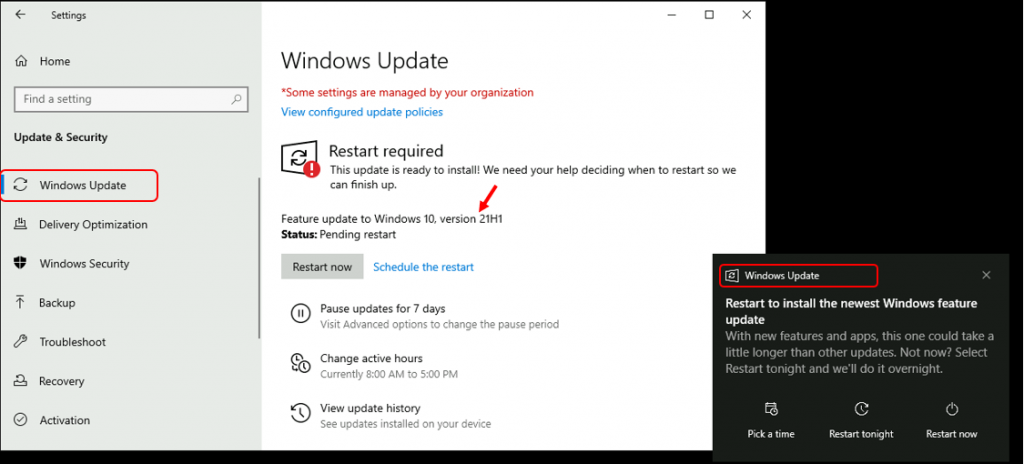Open Schedule the restart link
Image resolution: width=1024 pixels, height=464 pixels.
pyautogui.click(x=423, y=267)
